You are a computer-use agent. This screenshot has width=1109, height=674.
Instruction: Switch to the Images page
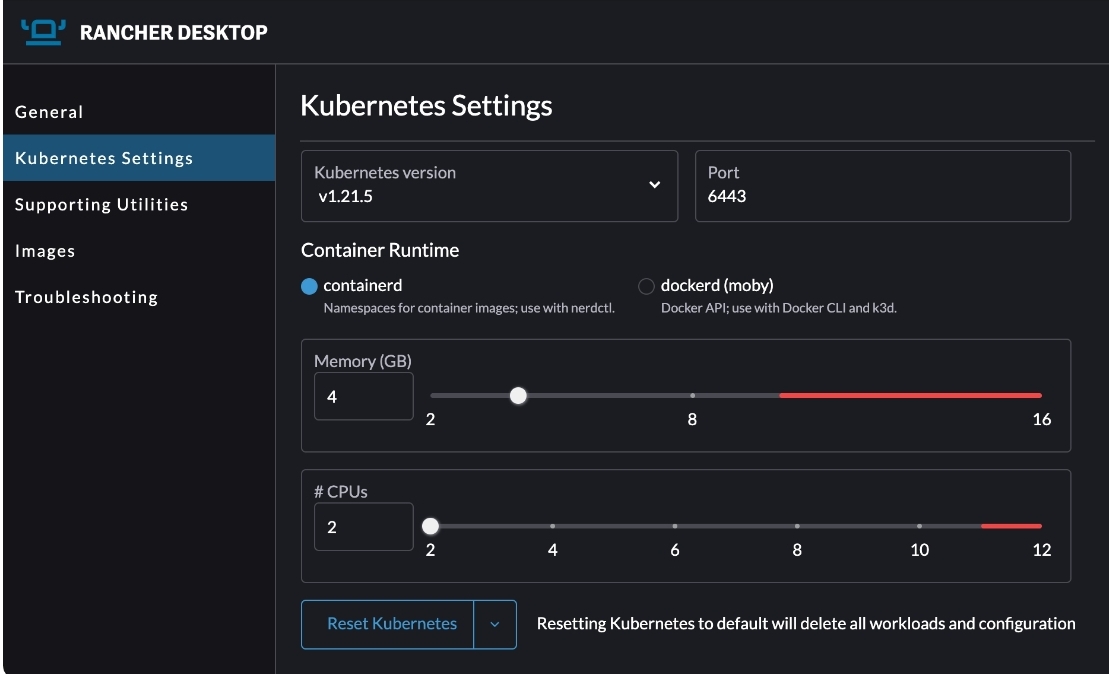click(x=45, y=251)
